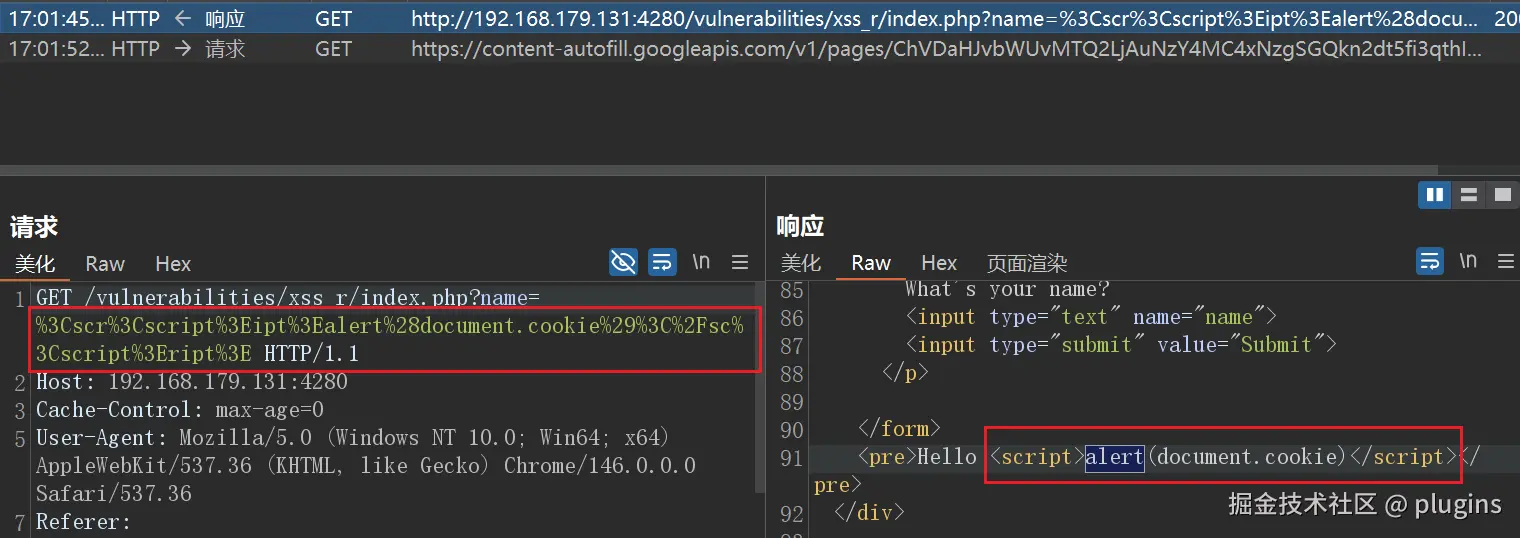The image size is (1520, 538).
Task: Click the closing form tag in response line 90
Action: (899, 429)
